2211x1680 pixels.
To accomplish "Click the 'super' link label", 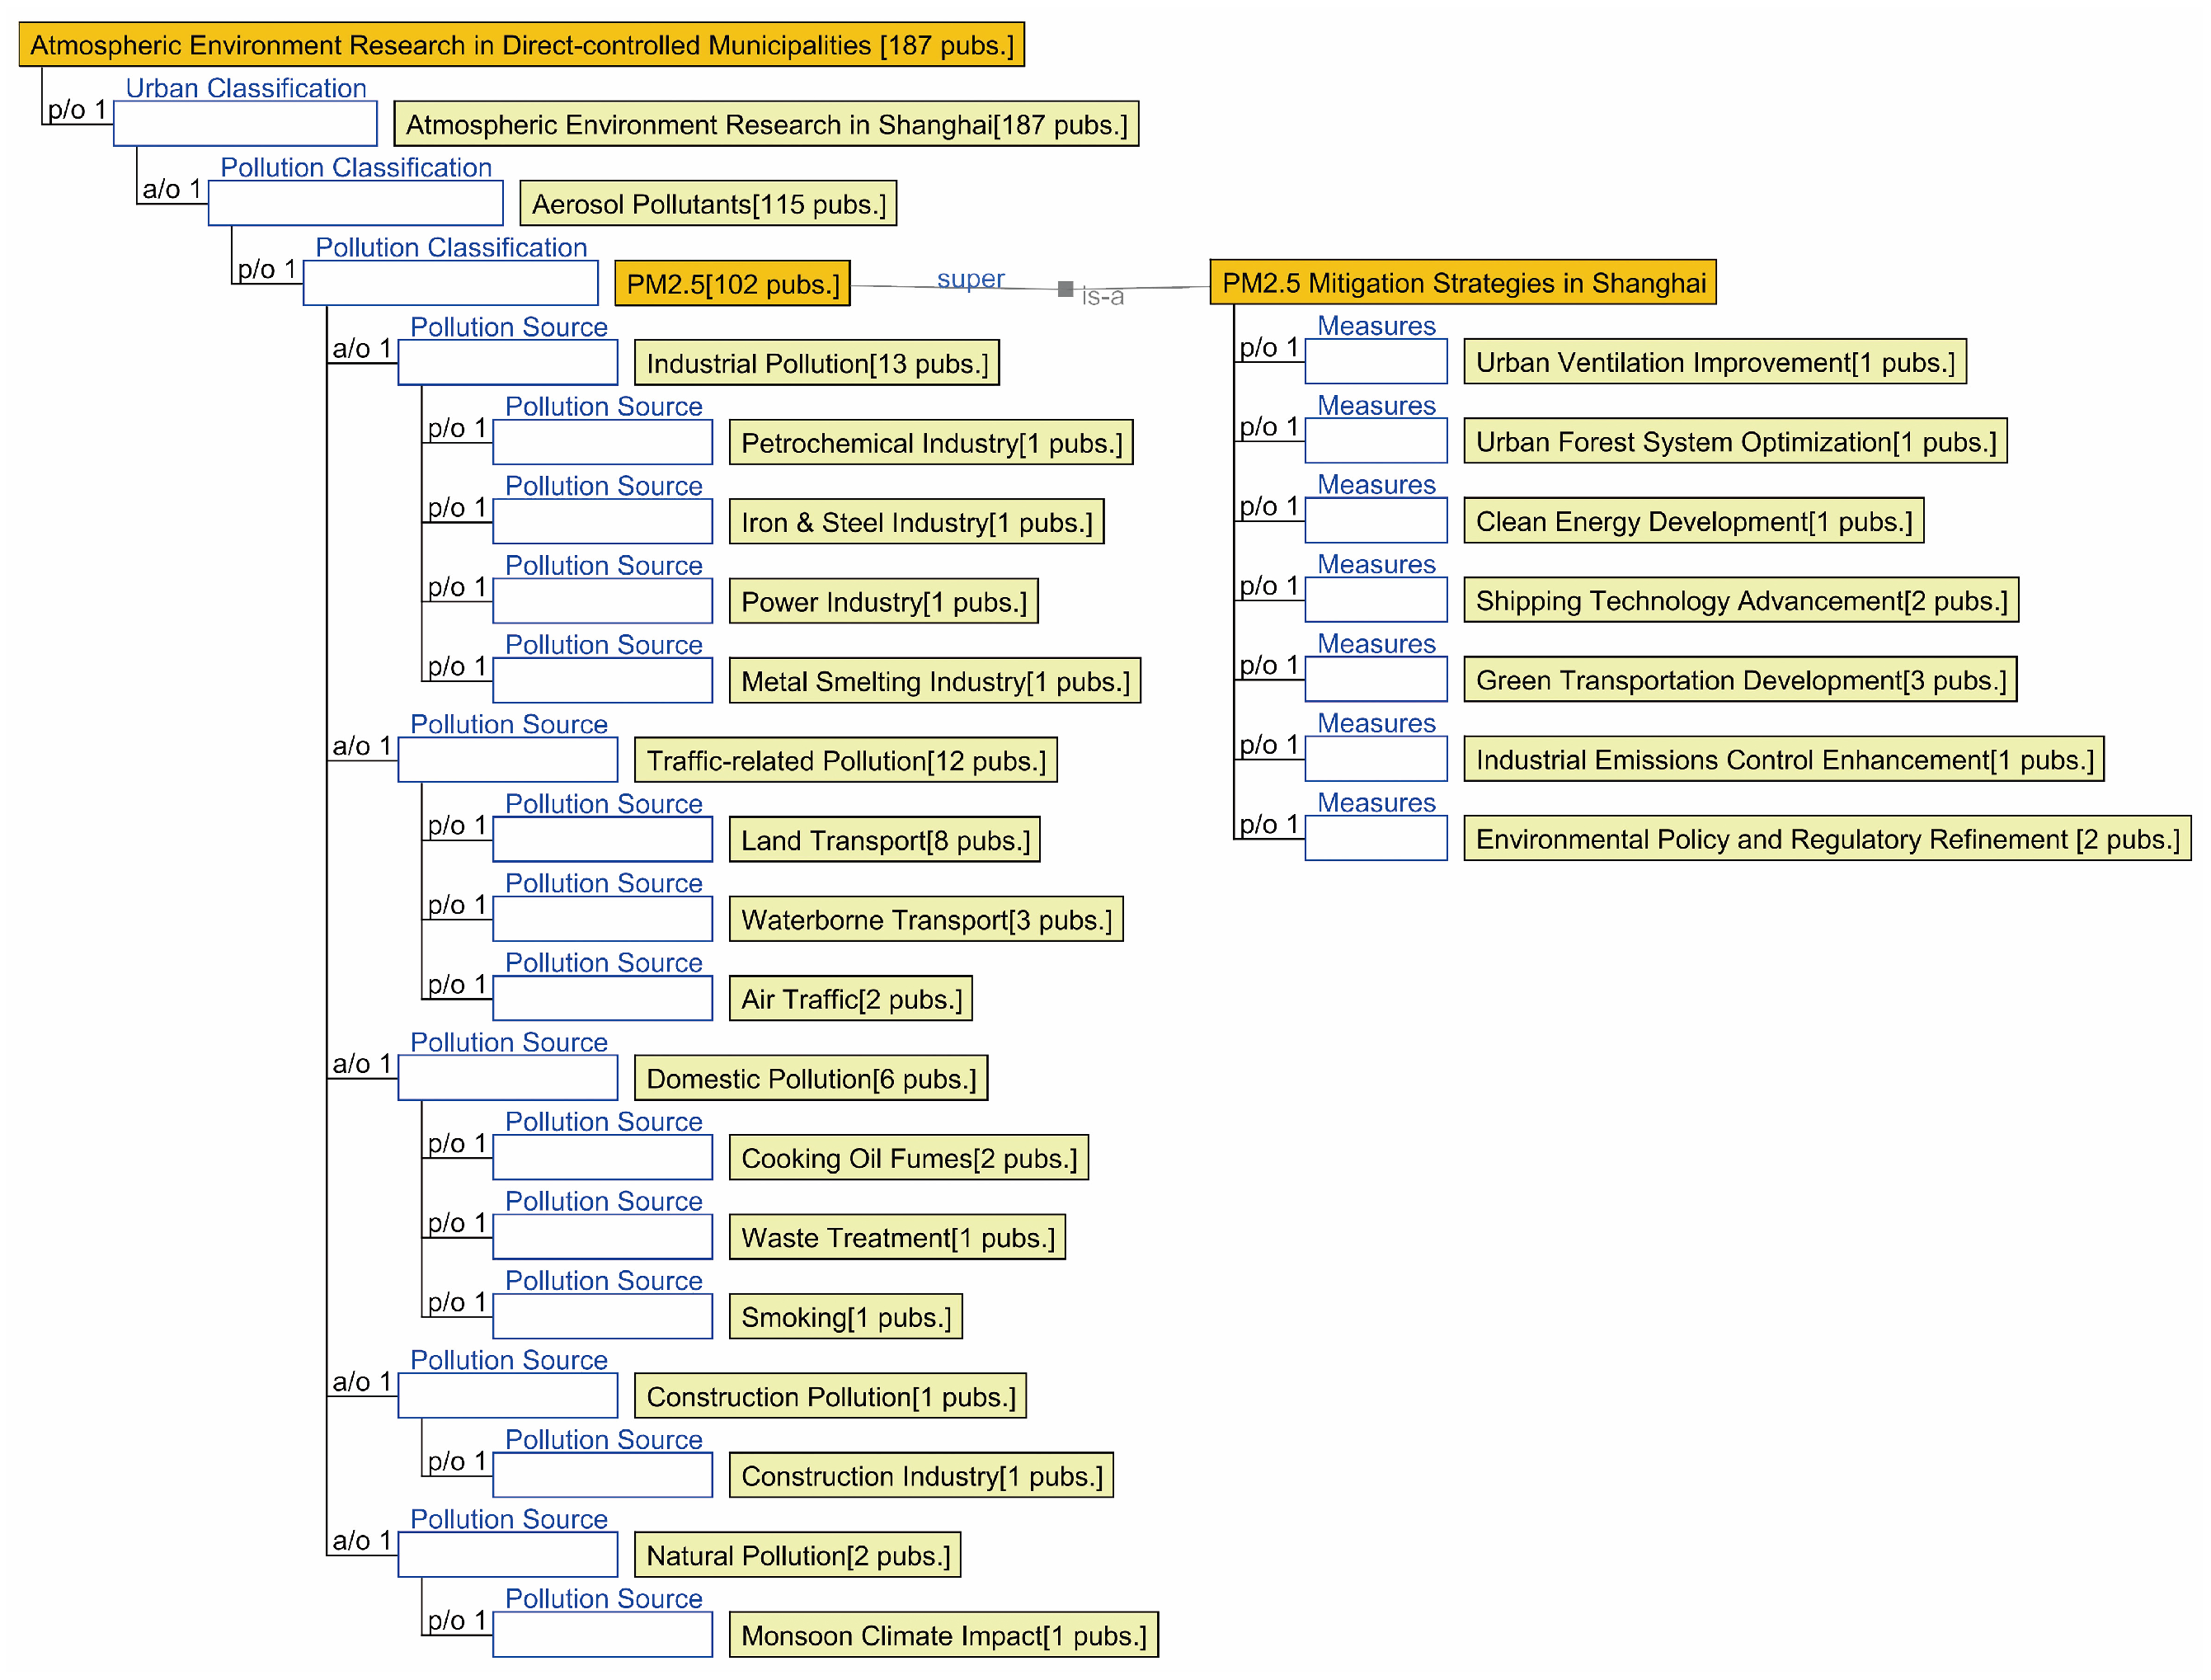I will (x=970, y=279).
